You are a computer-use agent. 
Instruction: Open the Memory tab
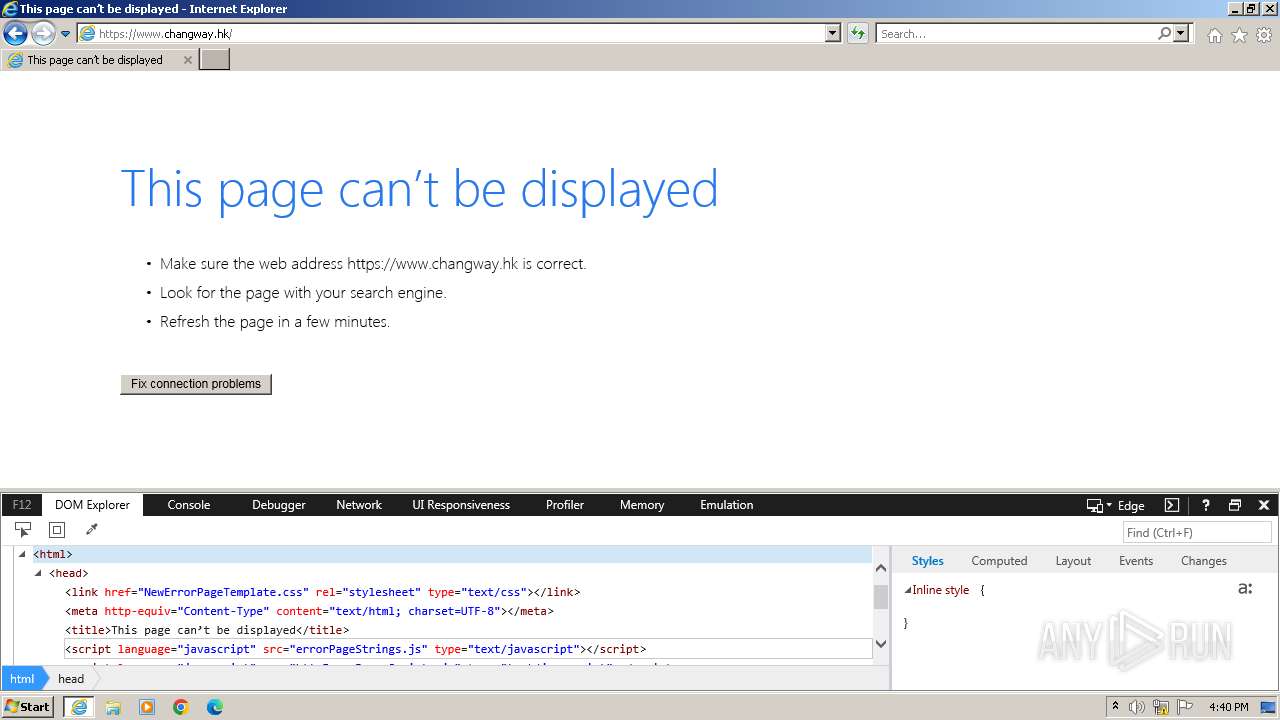pyautogui.click(x=642, y=505)
